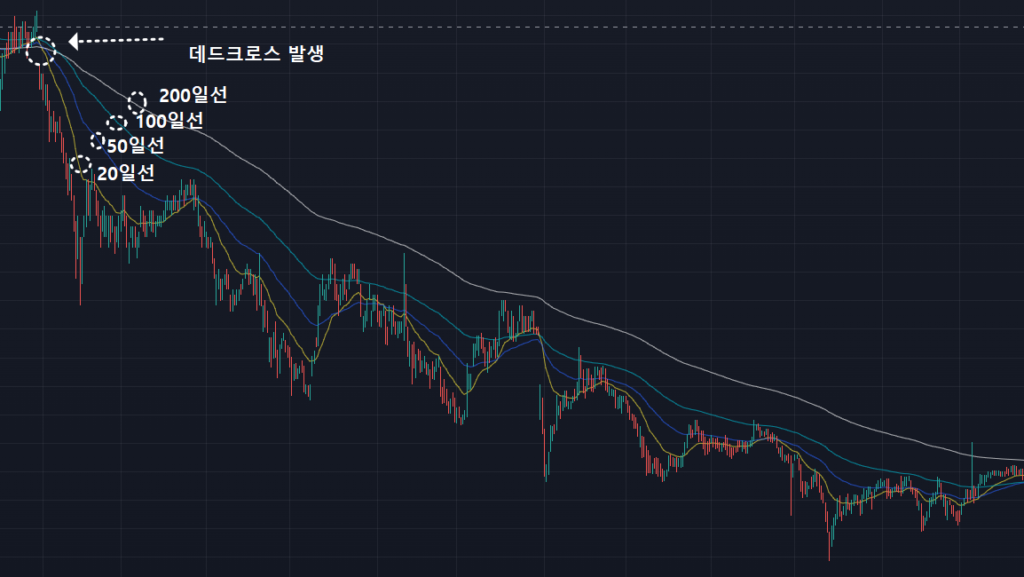Select the 50일선 text label
This screenshot has height=577, width=1024.
pos(136,145)
